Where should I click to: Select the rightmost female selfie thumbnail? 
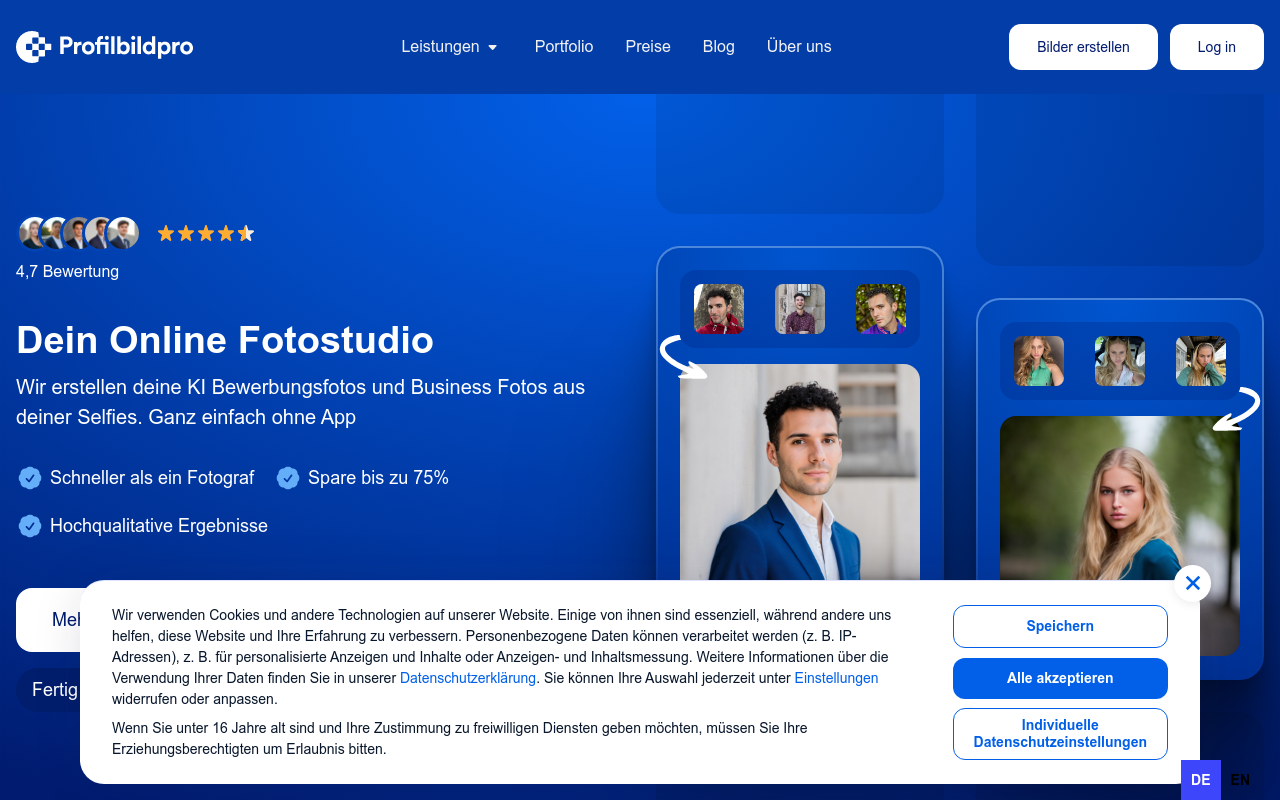point(1201,361)
